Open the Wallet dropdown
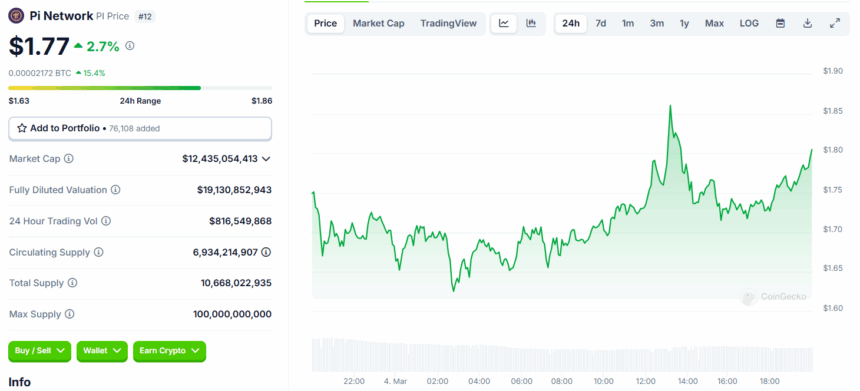860x391 pixels. tap(102, 351)
